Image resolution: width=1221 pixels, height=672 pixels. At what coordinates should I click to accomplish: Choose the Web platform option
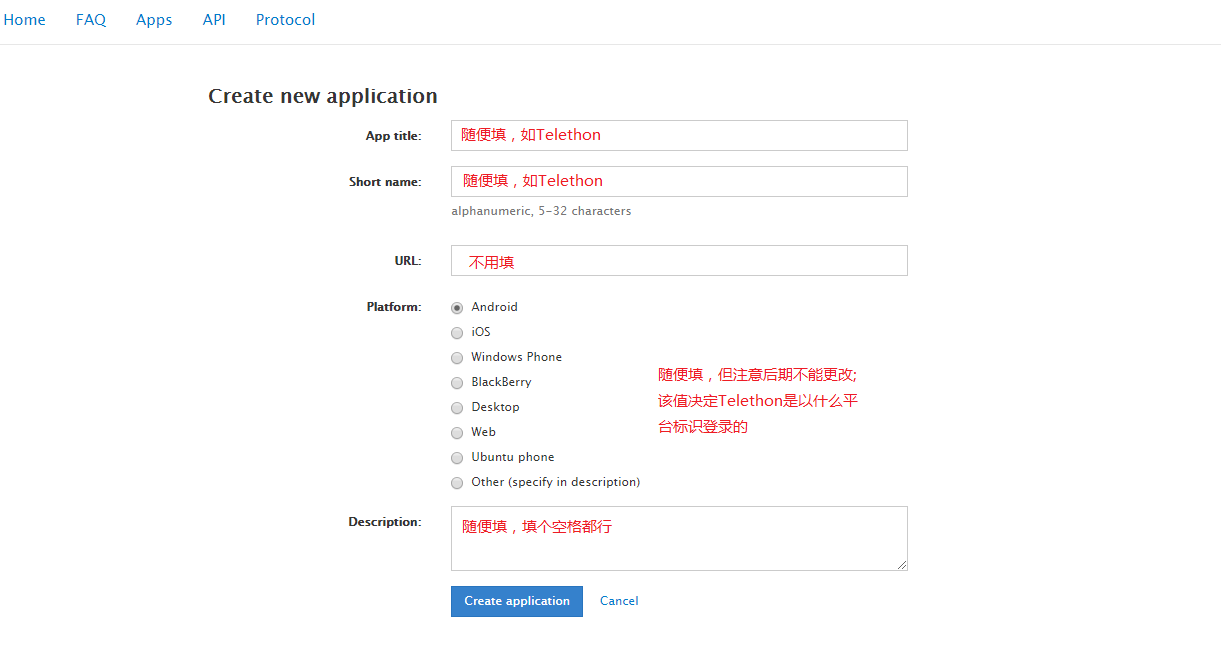457,433
